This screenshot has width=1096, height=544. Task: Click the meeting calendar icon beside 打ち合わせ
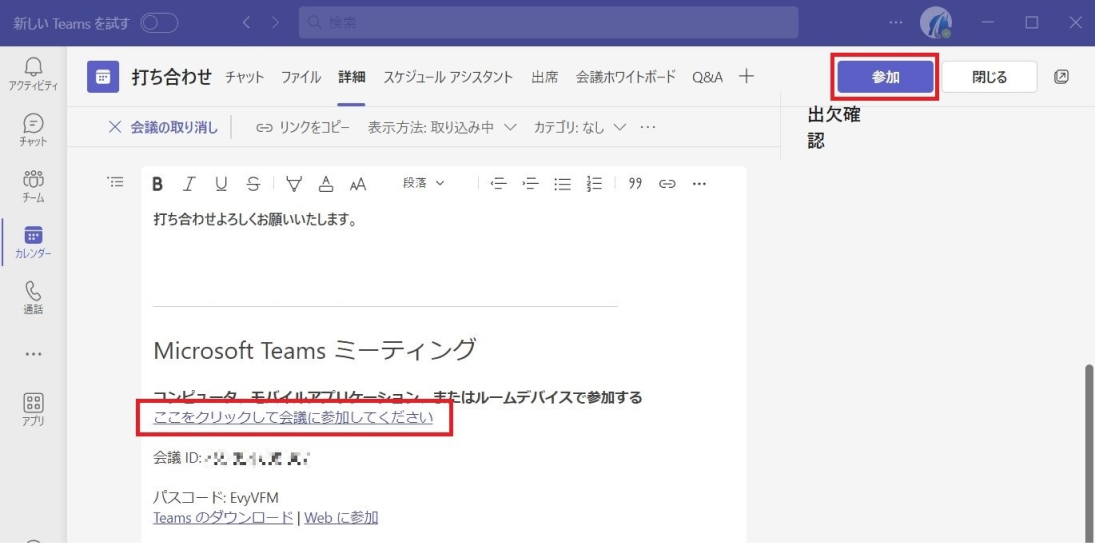(103, 77)
